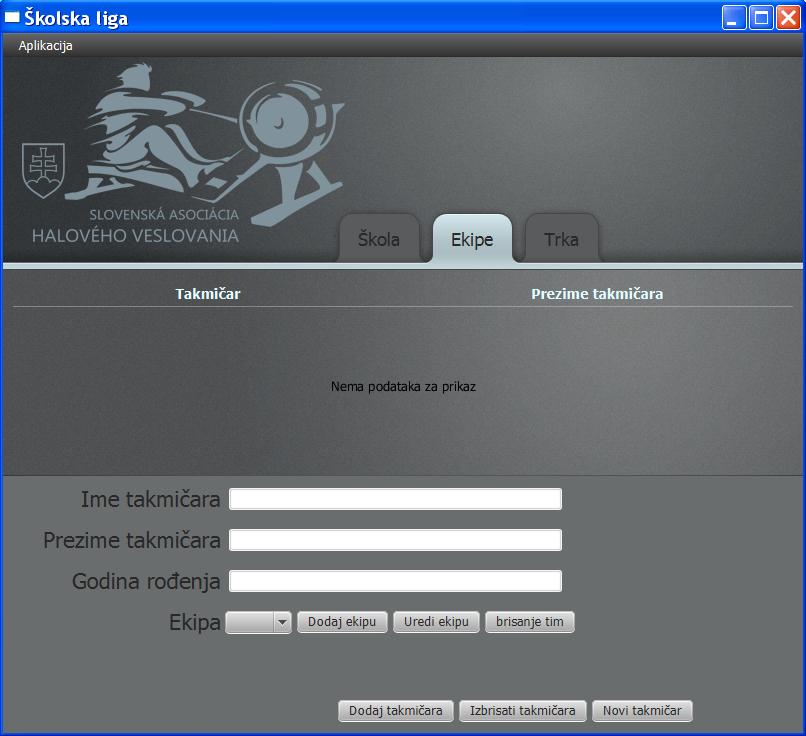
Task: Click the 'Nema podataka za prikaz' text
Action: pyautogui.click(x=404, y=387)
